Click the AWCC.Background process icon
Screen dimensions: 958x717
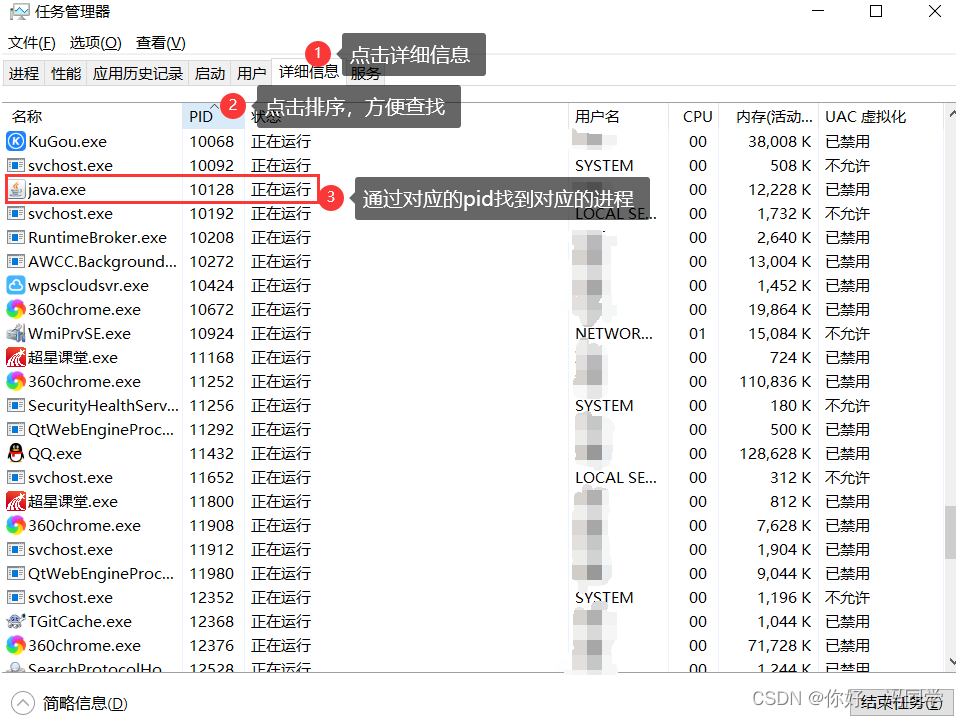click(15, 261)
